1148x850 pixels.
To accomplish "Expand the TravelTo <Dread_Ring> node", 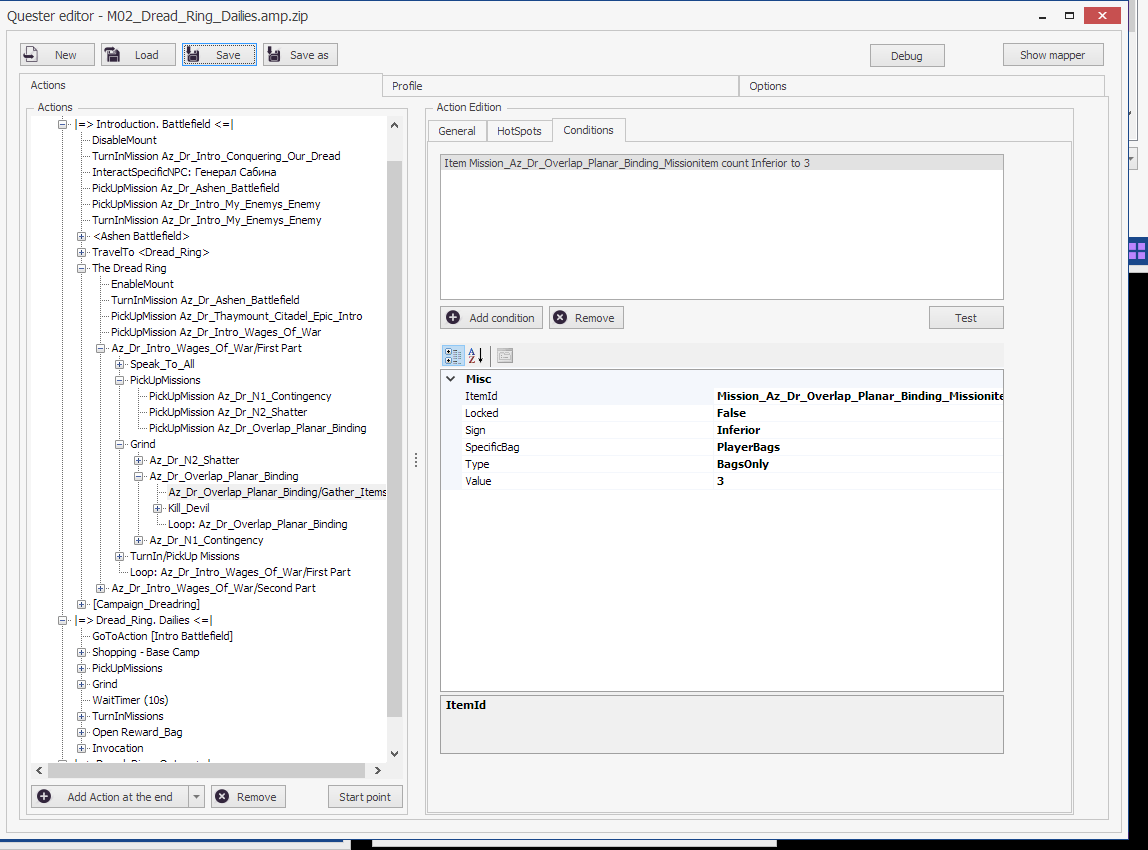I will pos(82,253).
